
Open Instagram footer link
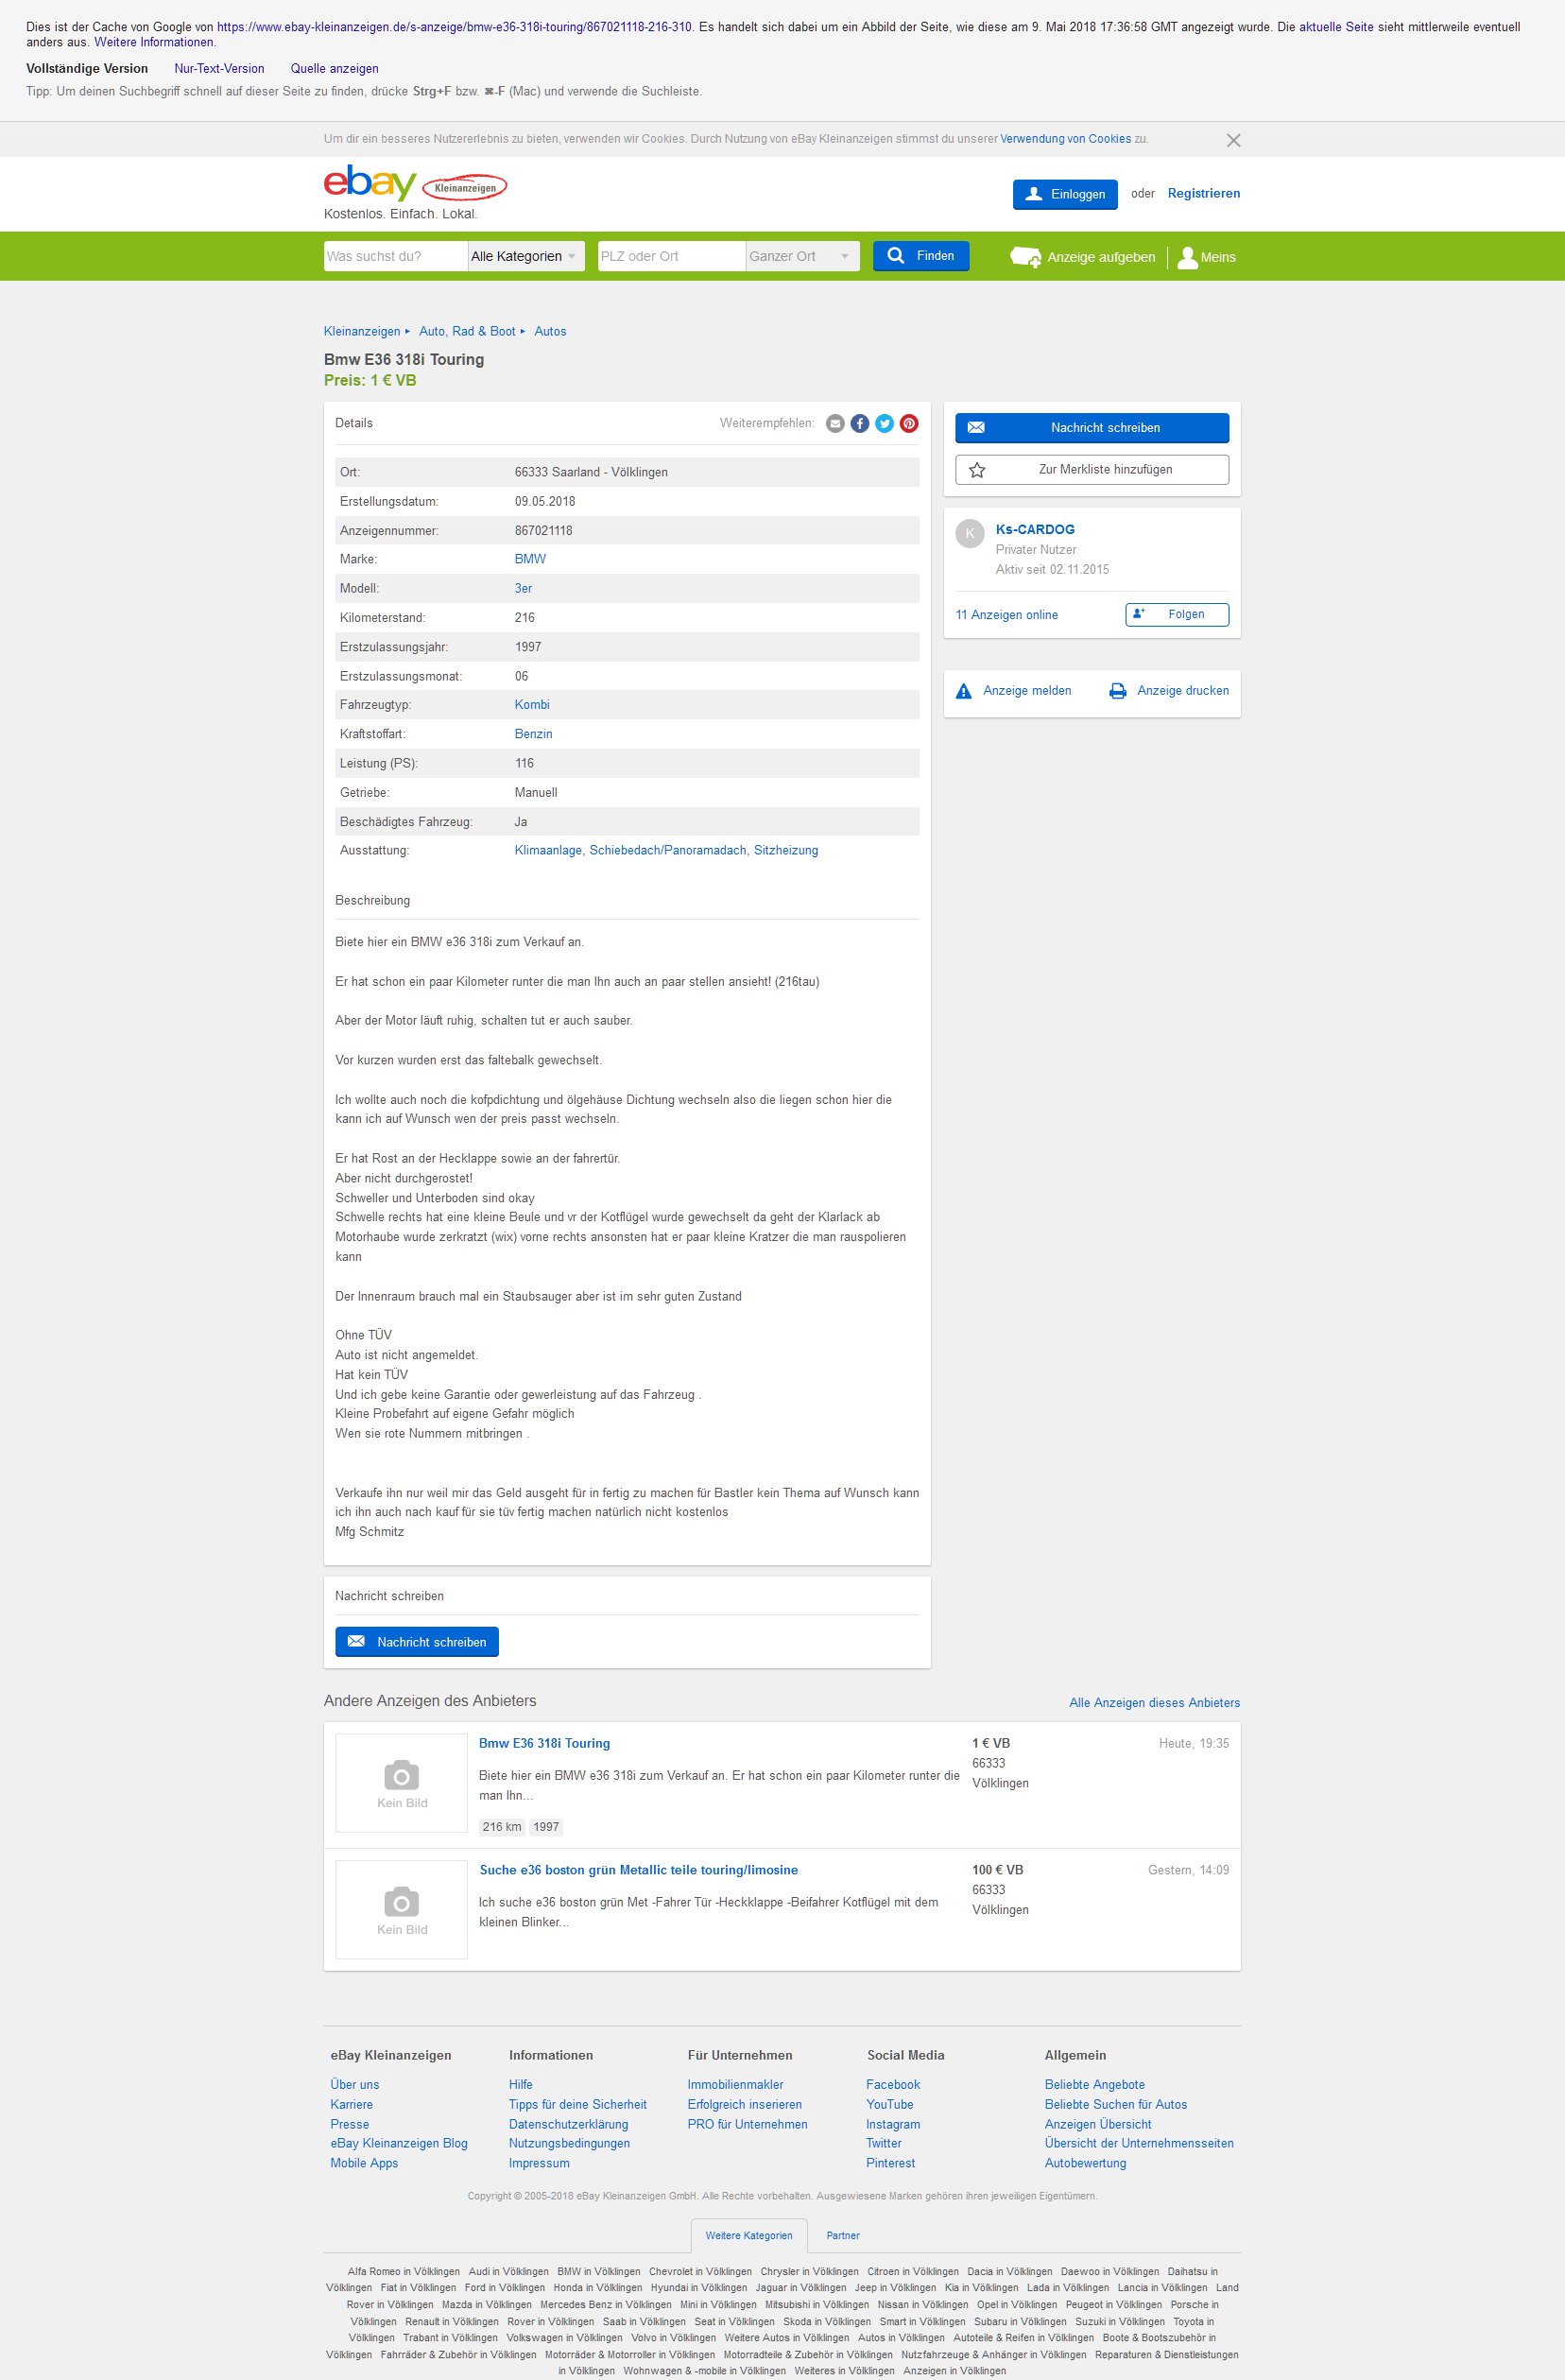click(893, 2124)
